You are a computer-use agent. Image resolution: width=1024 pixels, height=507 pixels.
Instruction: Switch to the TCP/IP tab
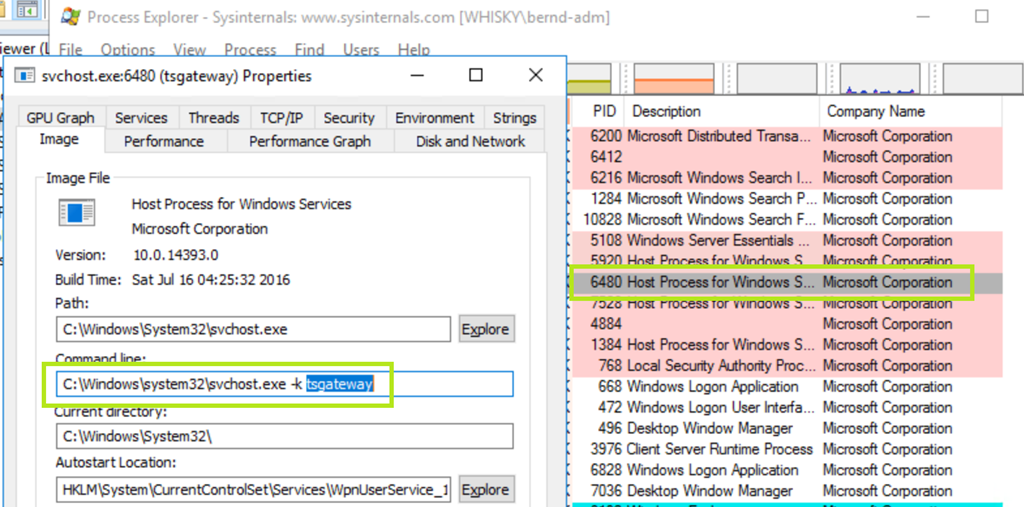[x=281, y=117]
